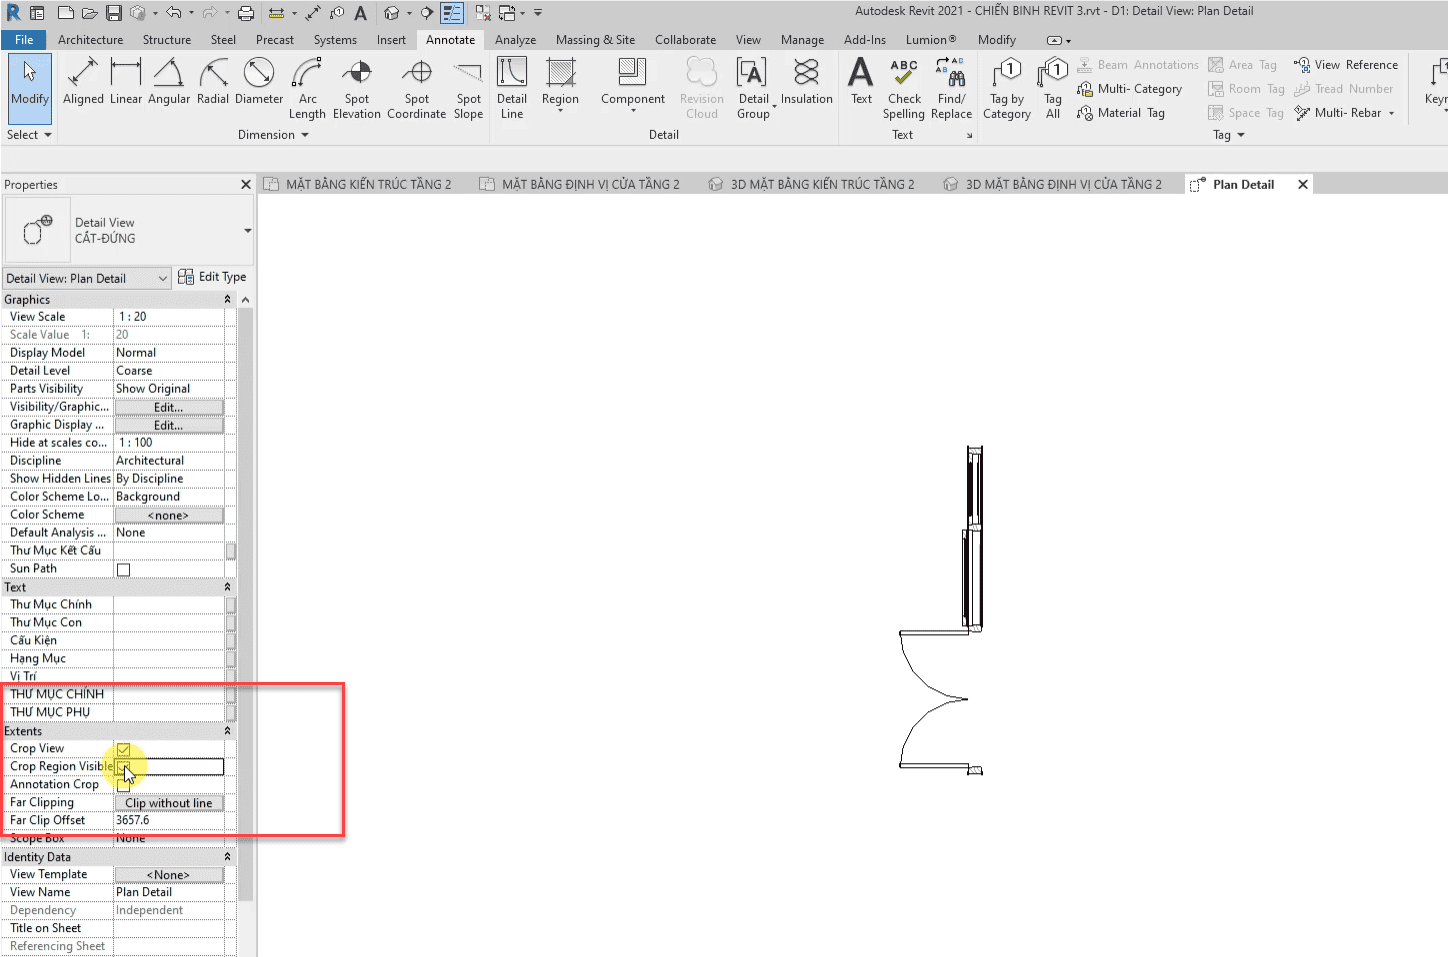Click Edit Type button
This screenshot has height=957, width=1448.
pyautogui.click(x=212, y=277)
